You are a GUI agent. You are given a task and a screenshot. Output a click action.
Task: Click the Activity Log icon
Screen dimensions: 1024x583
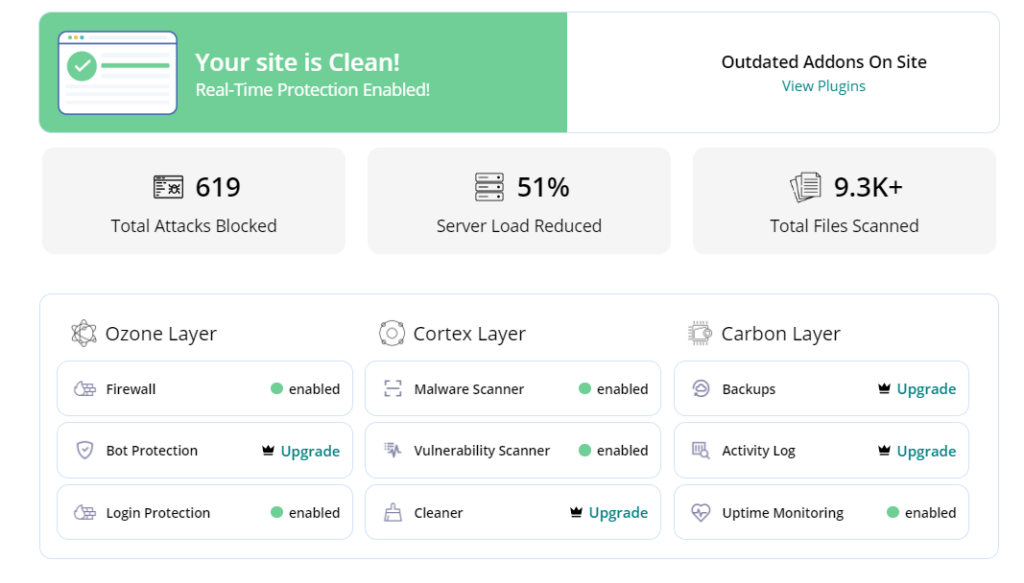pyautogui.click(x=701, y=450)
